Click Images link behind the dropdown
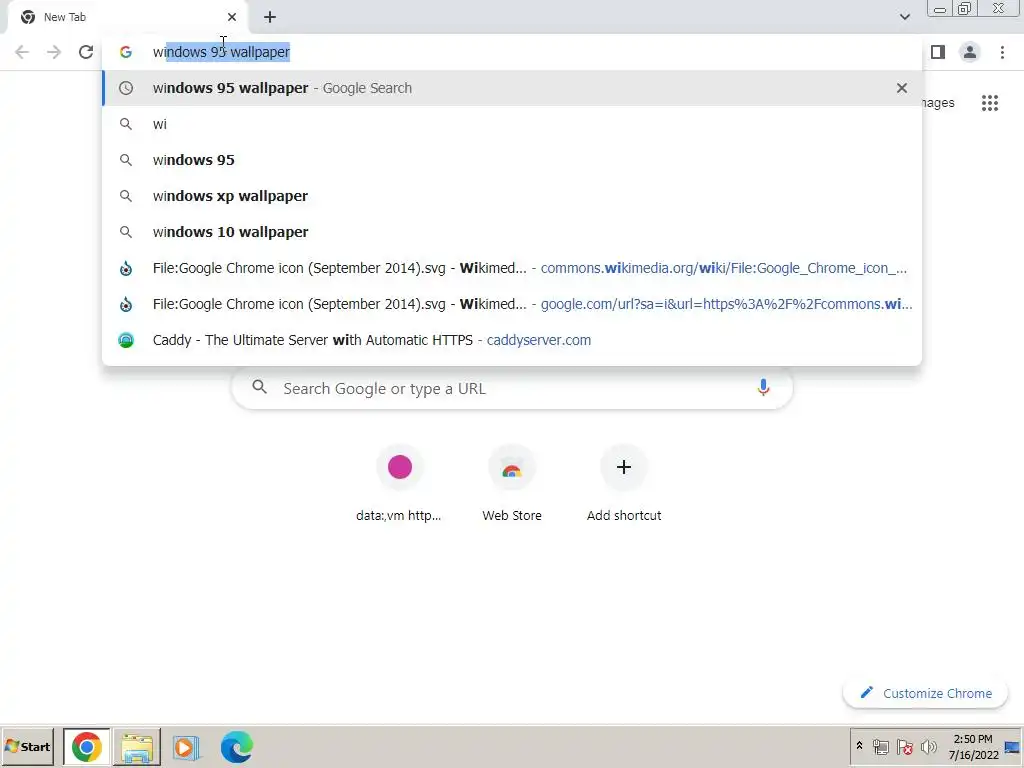Screen dimensions: 1024x768 939,103
